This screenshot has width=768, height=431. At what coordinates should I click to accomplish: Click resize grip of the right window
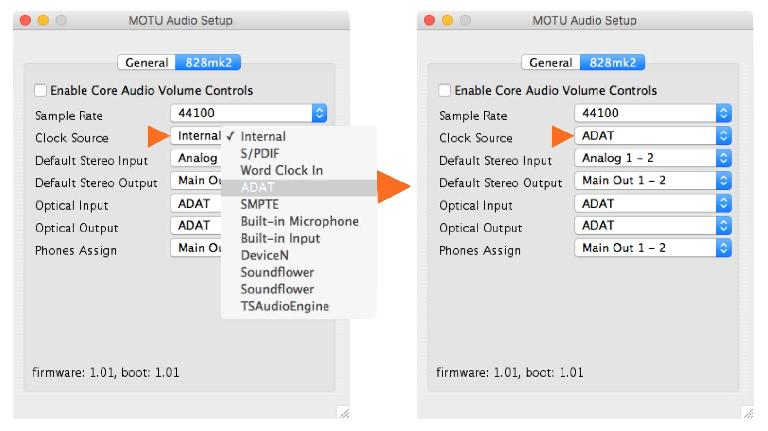(x=748, y=413)
